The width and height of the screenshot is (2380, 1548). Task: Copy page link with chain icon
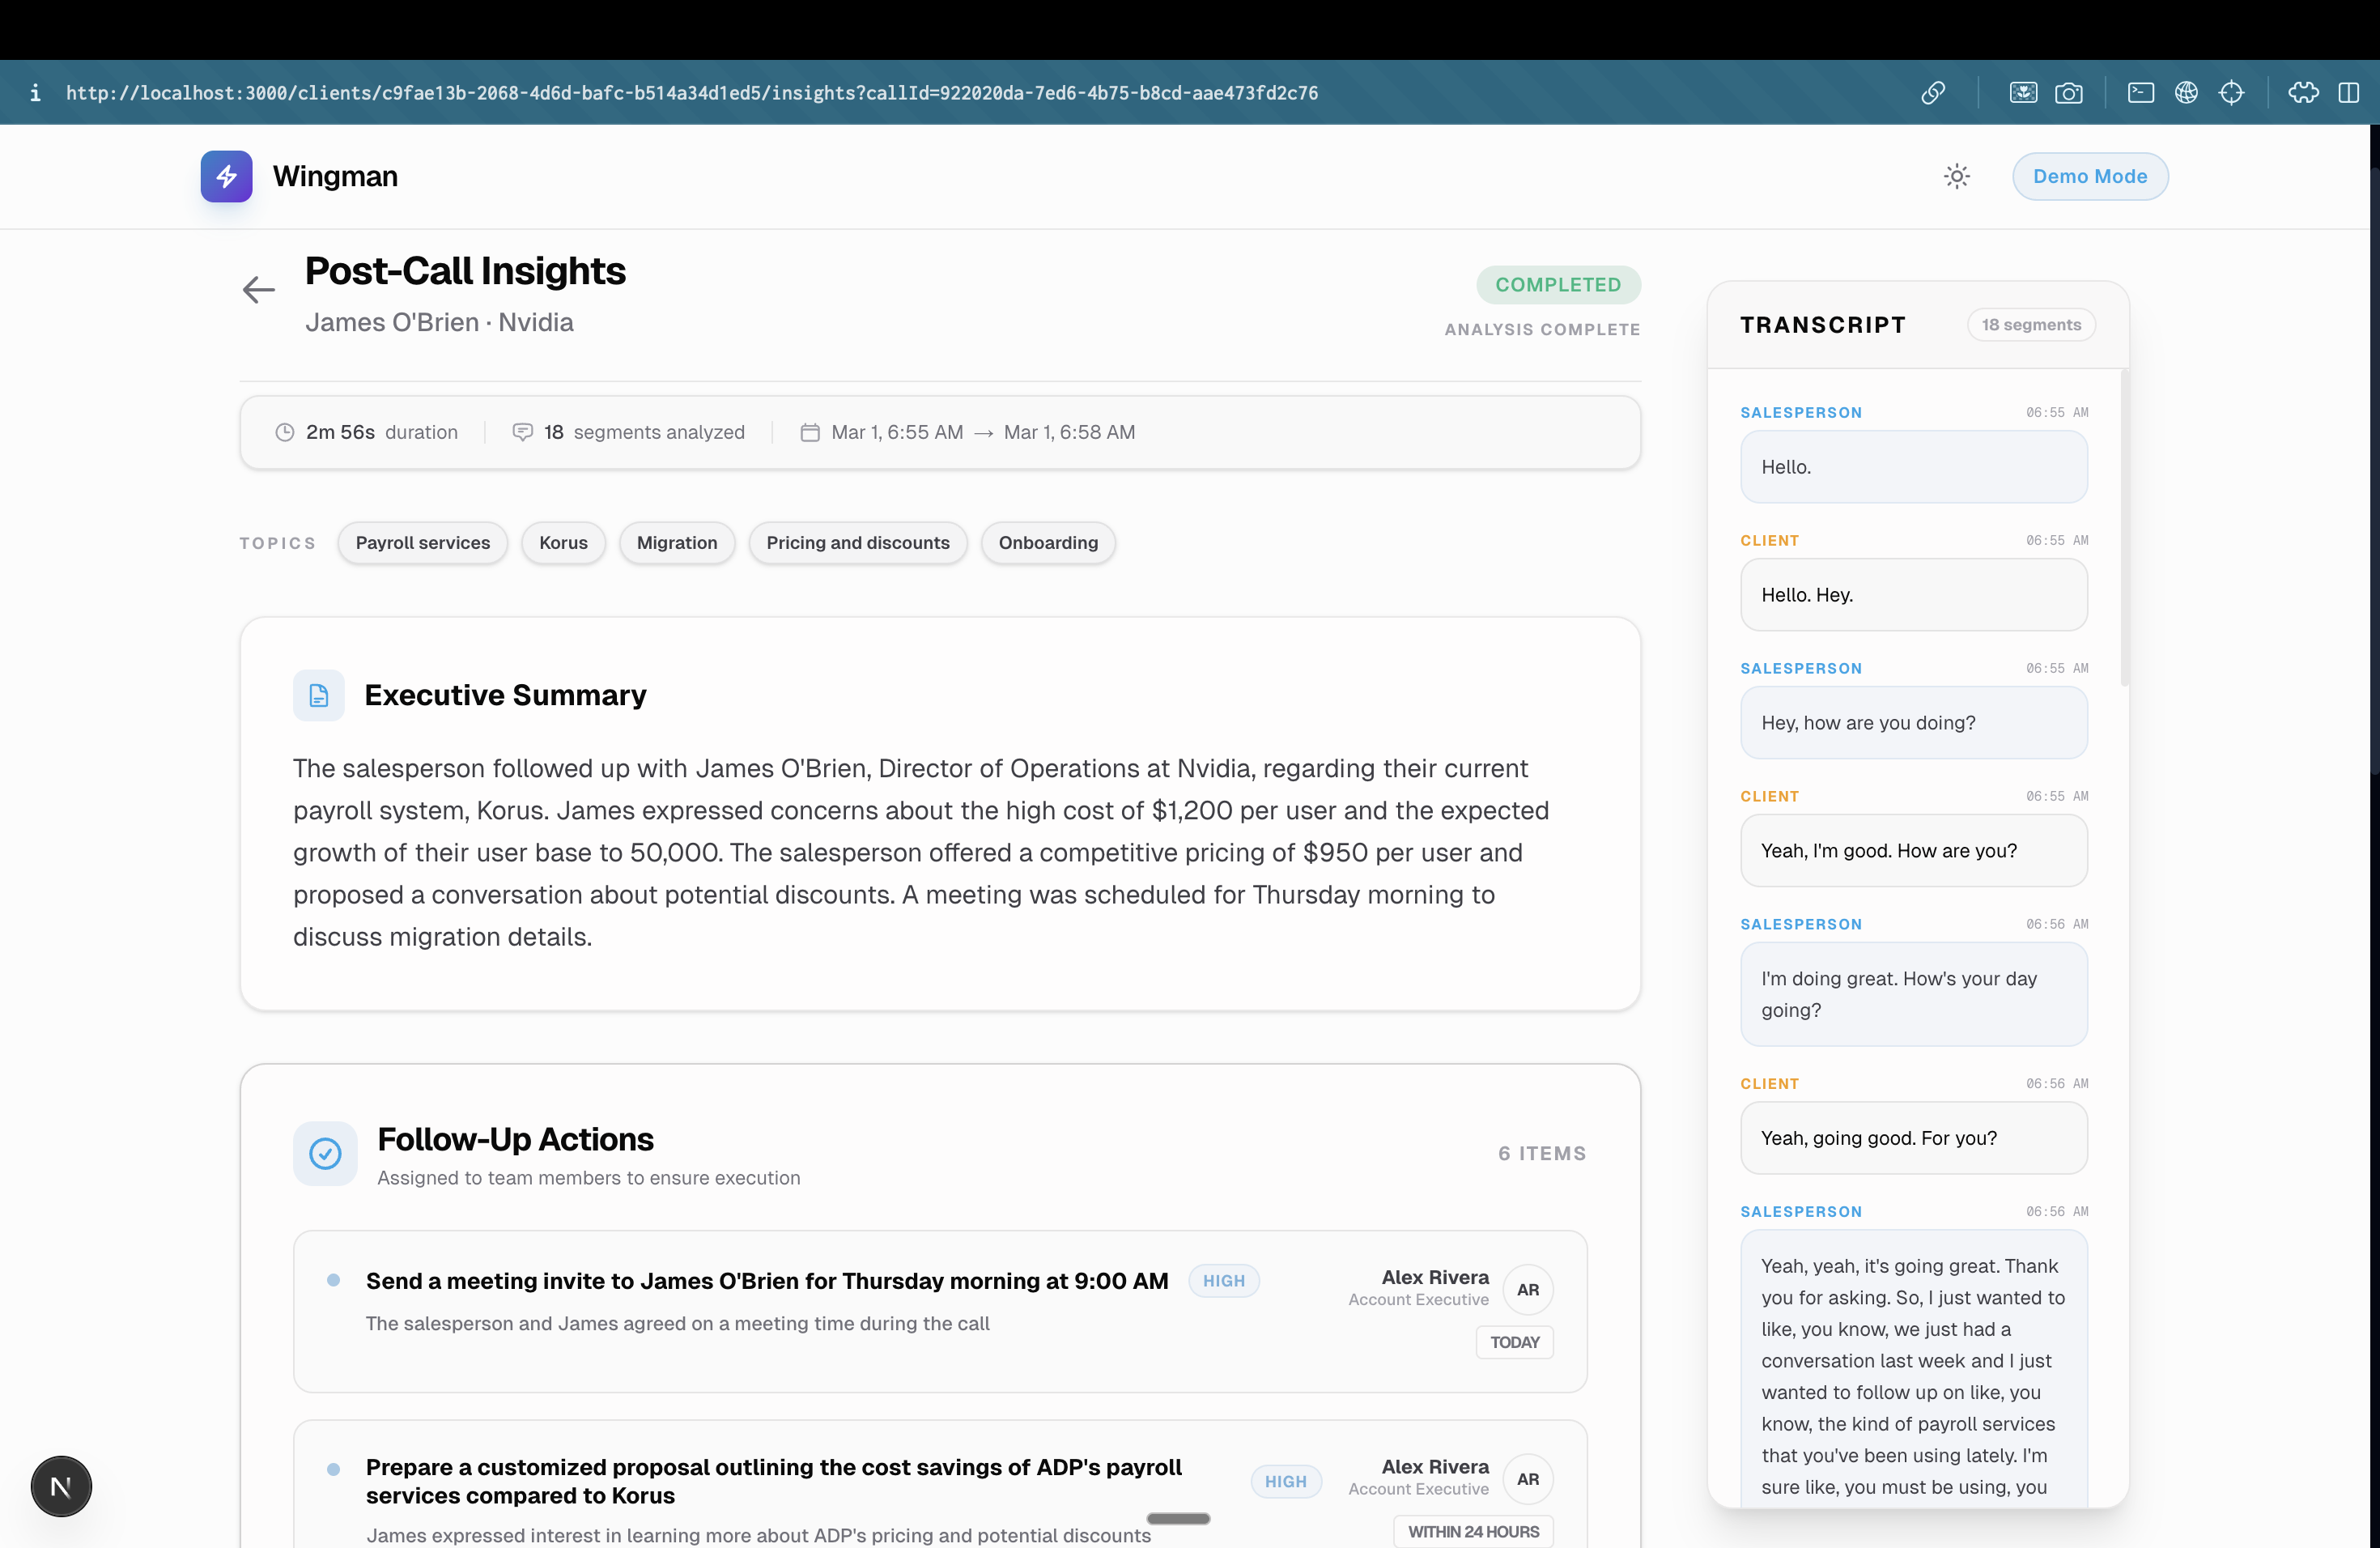tap(1932, 93)
